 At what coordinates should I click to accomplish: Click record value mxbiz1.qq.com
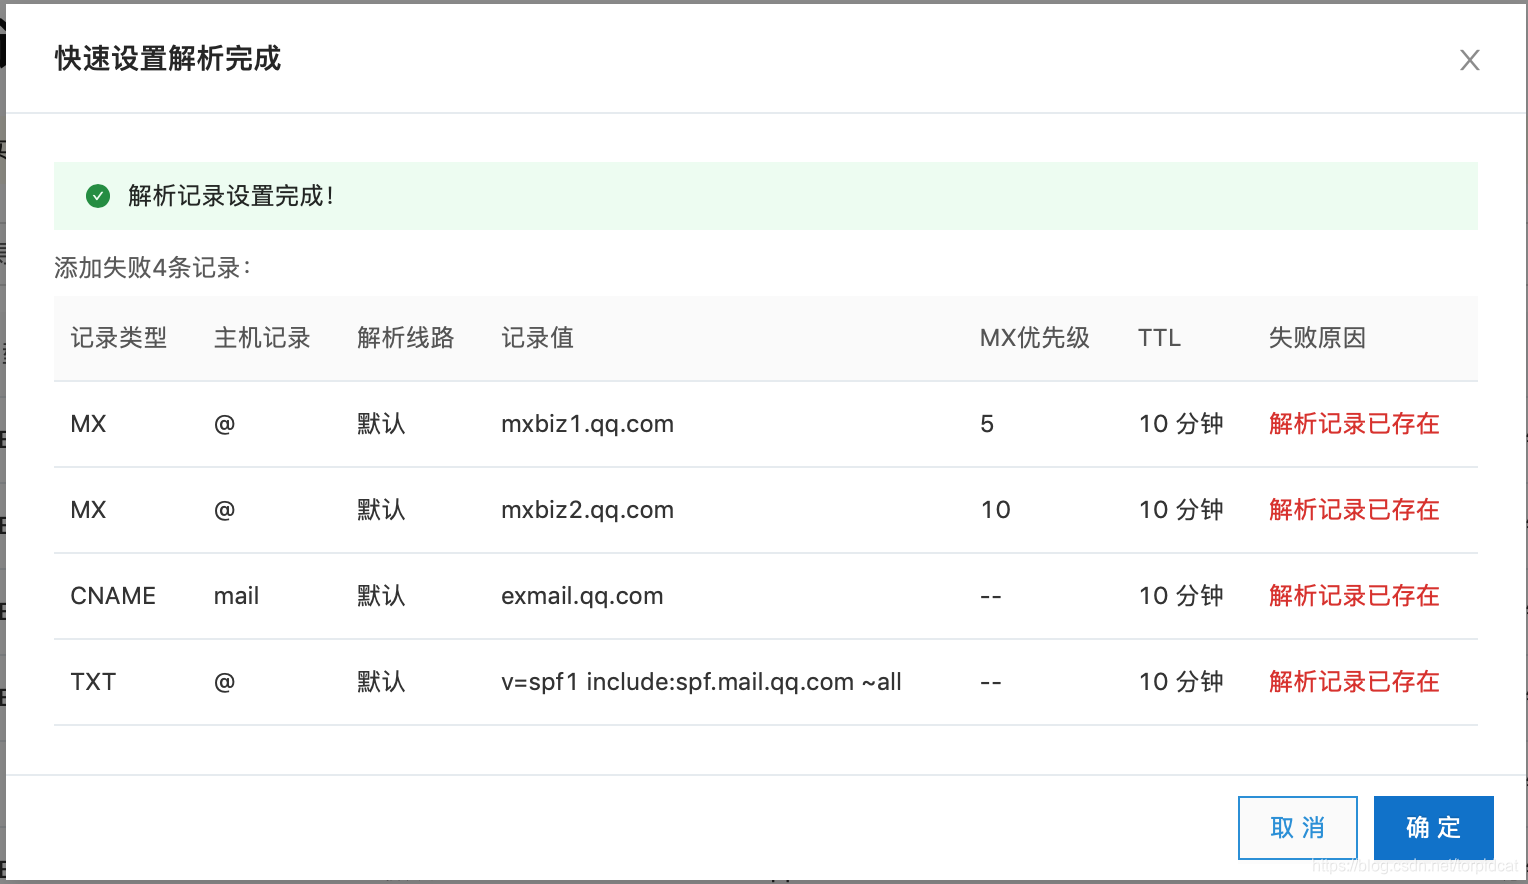[x=587, y=424]
